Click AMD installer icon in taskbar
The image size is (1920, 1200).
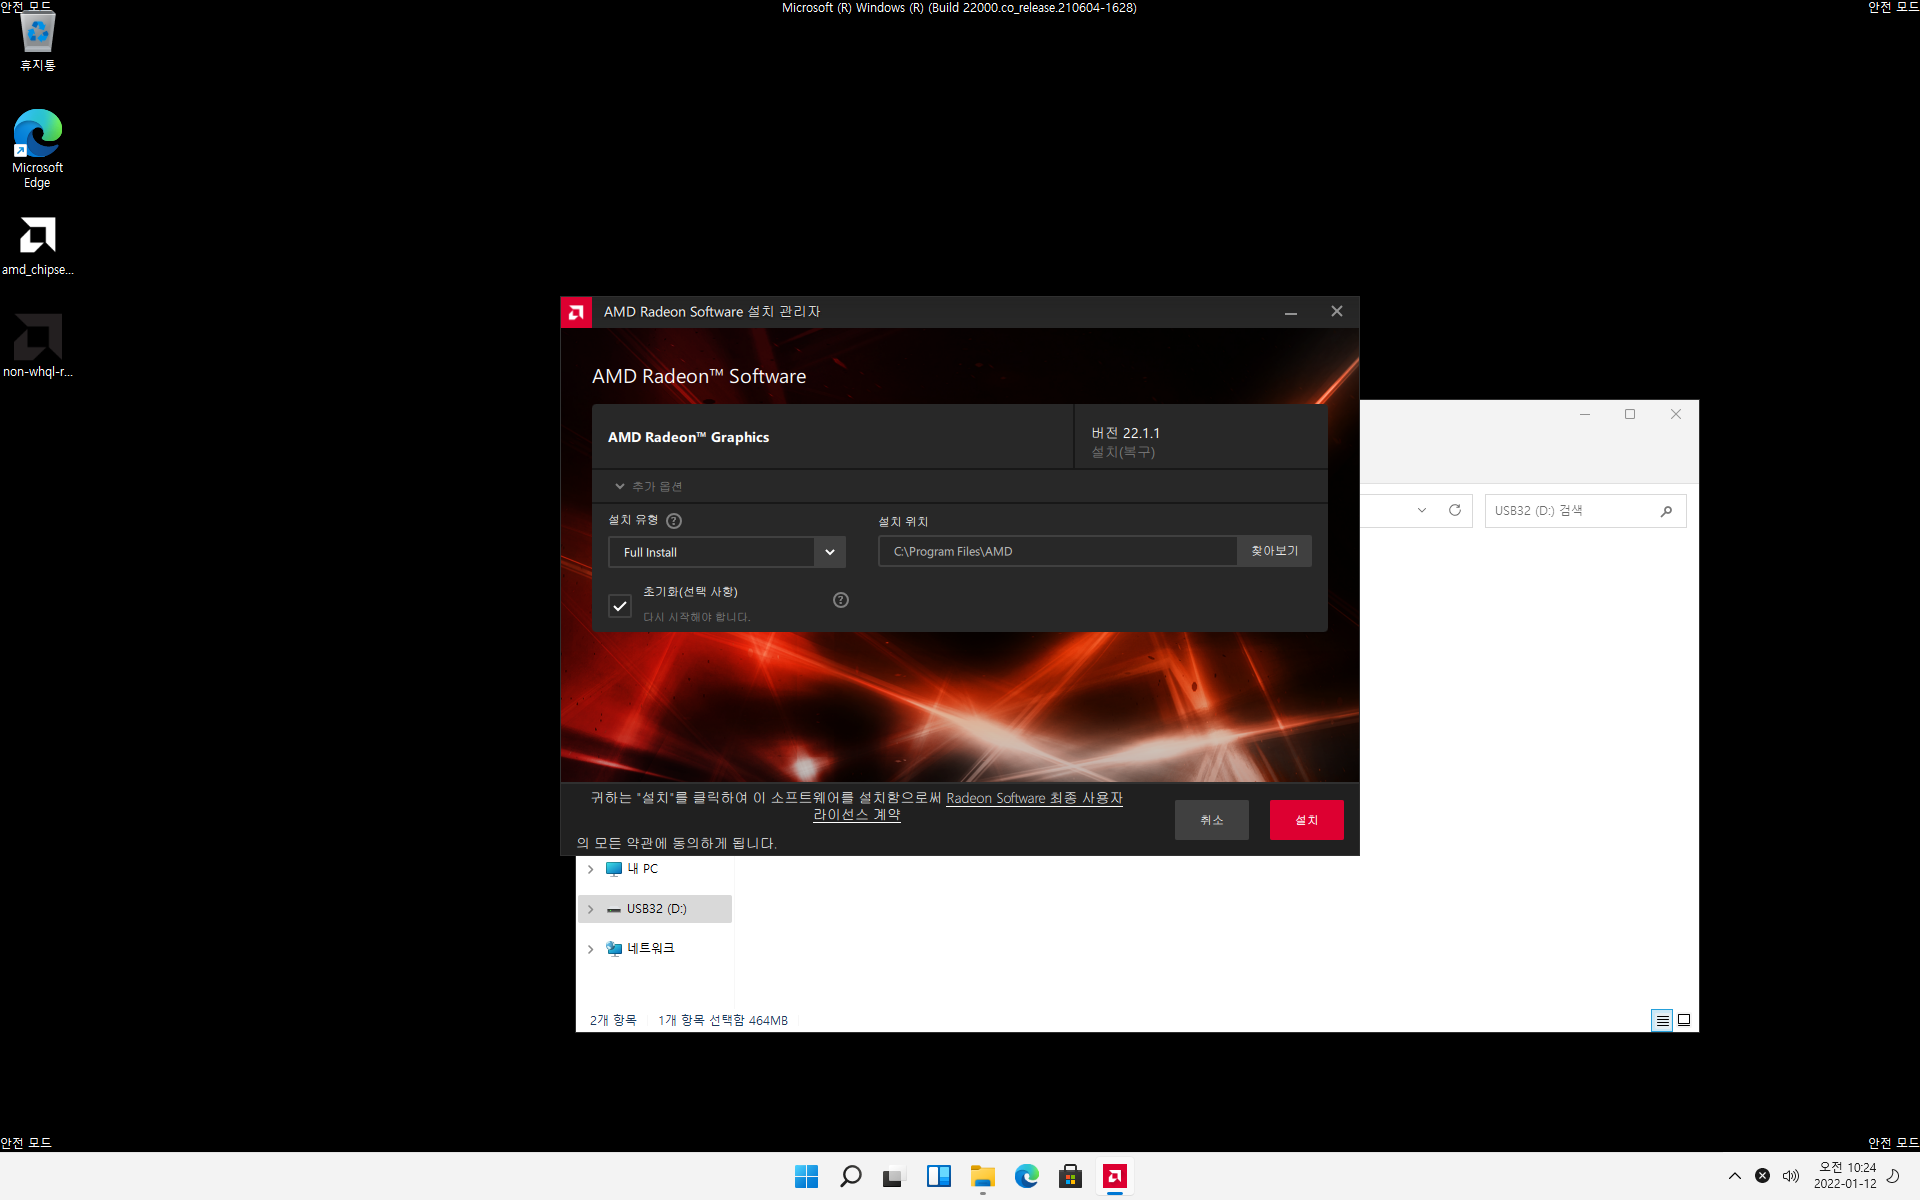pyautogui.click(x=1114, y=1176)
